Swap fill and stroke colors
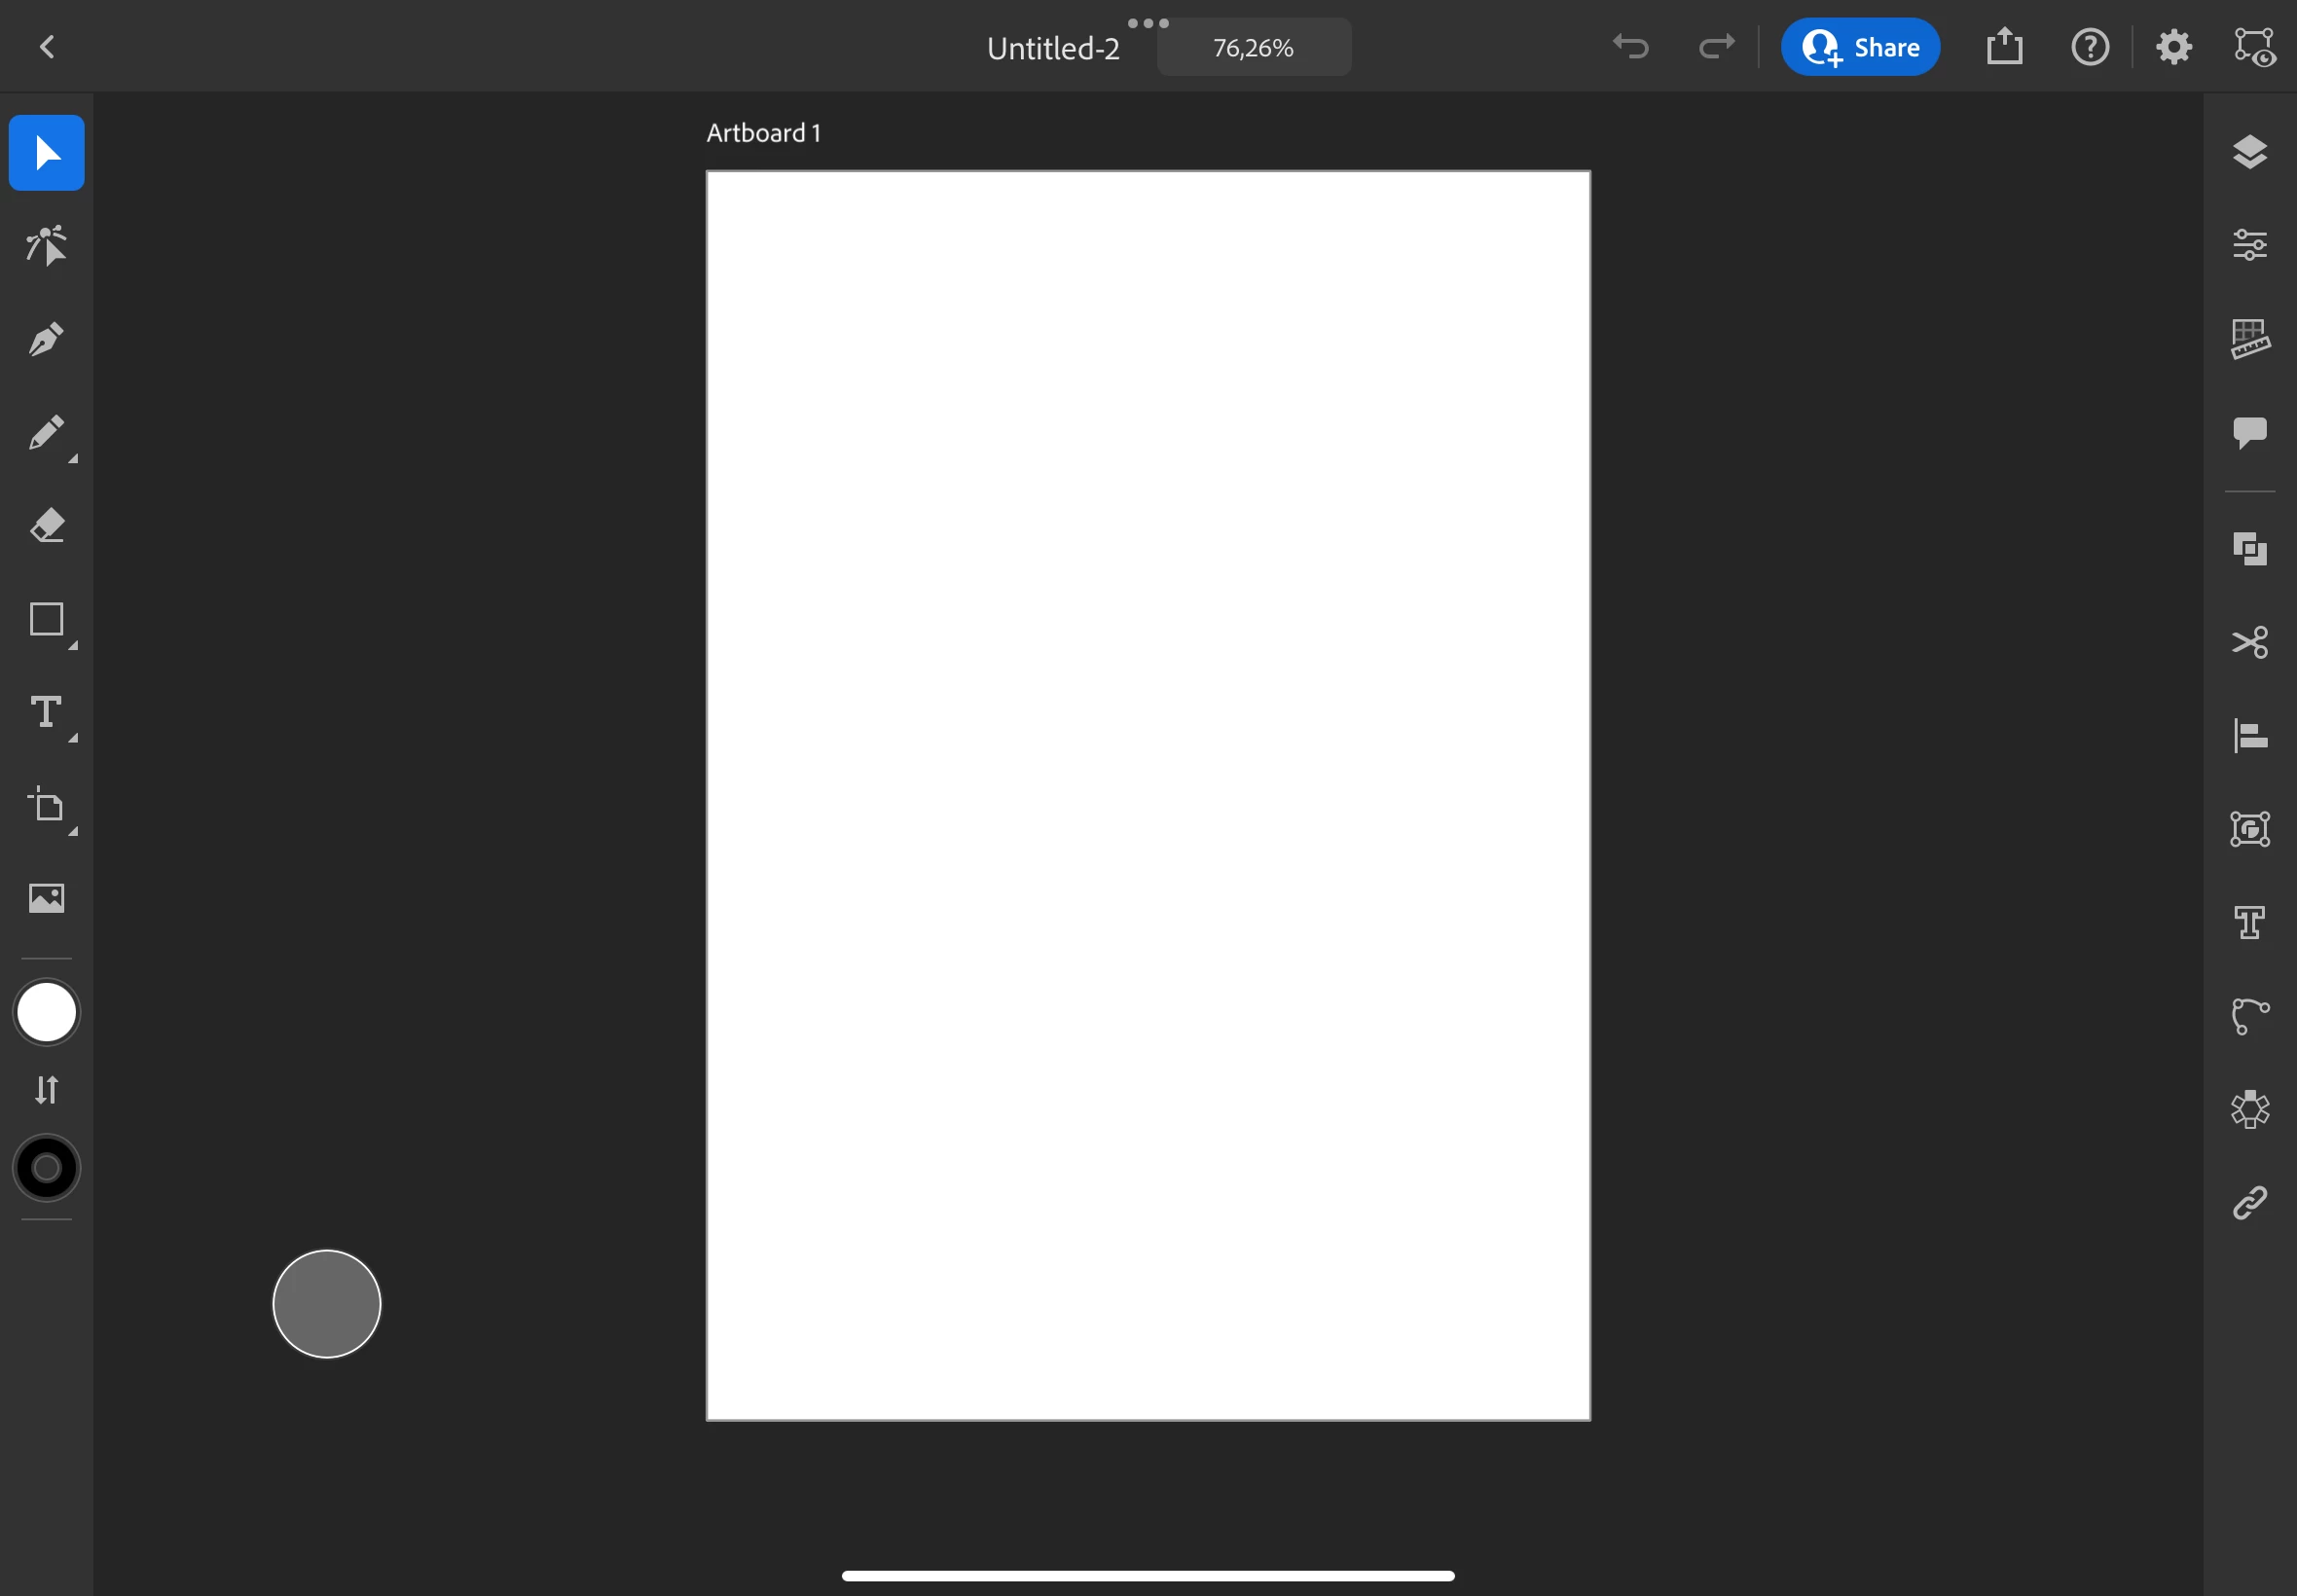This screenshot has height=1596, width=2297. 46,1089
